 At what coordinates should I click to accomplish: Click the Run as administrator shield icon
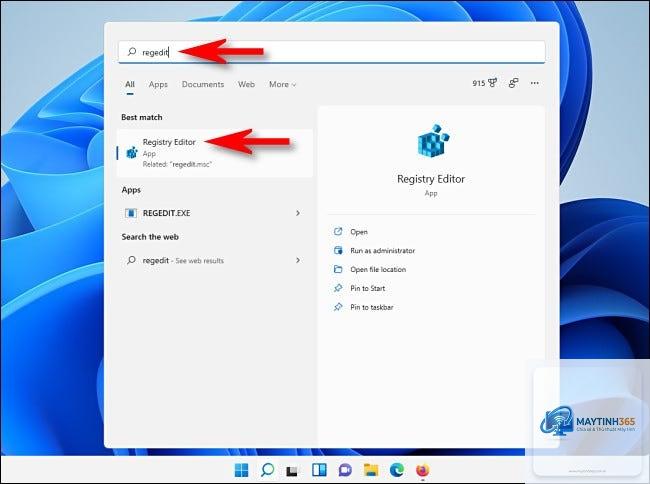(338, 250)
